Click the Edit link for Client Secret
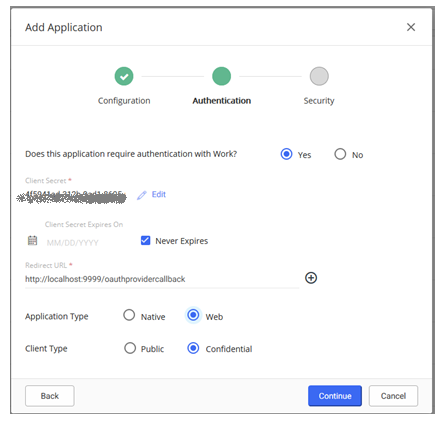This screenshot has height=421, width=440. [159, 194]
